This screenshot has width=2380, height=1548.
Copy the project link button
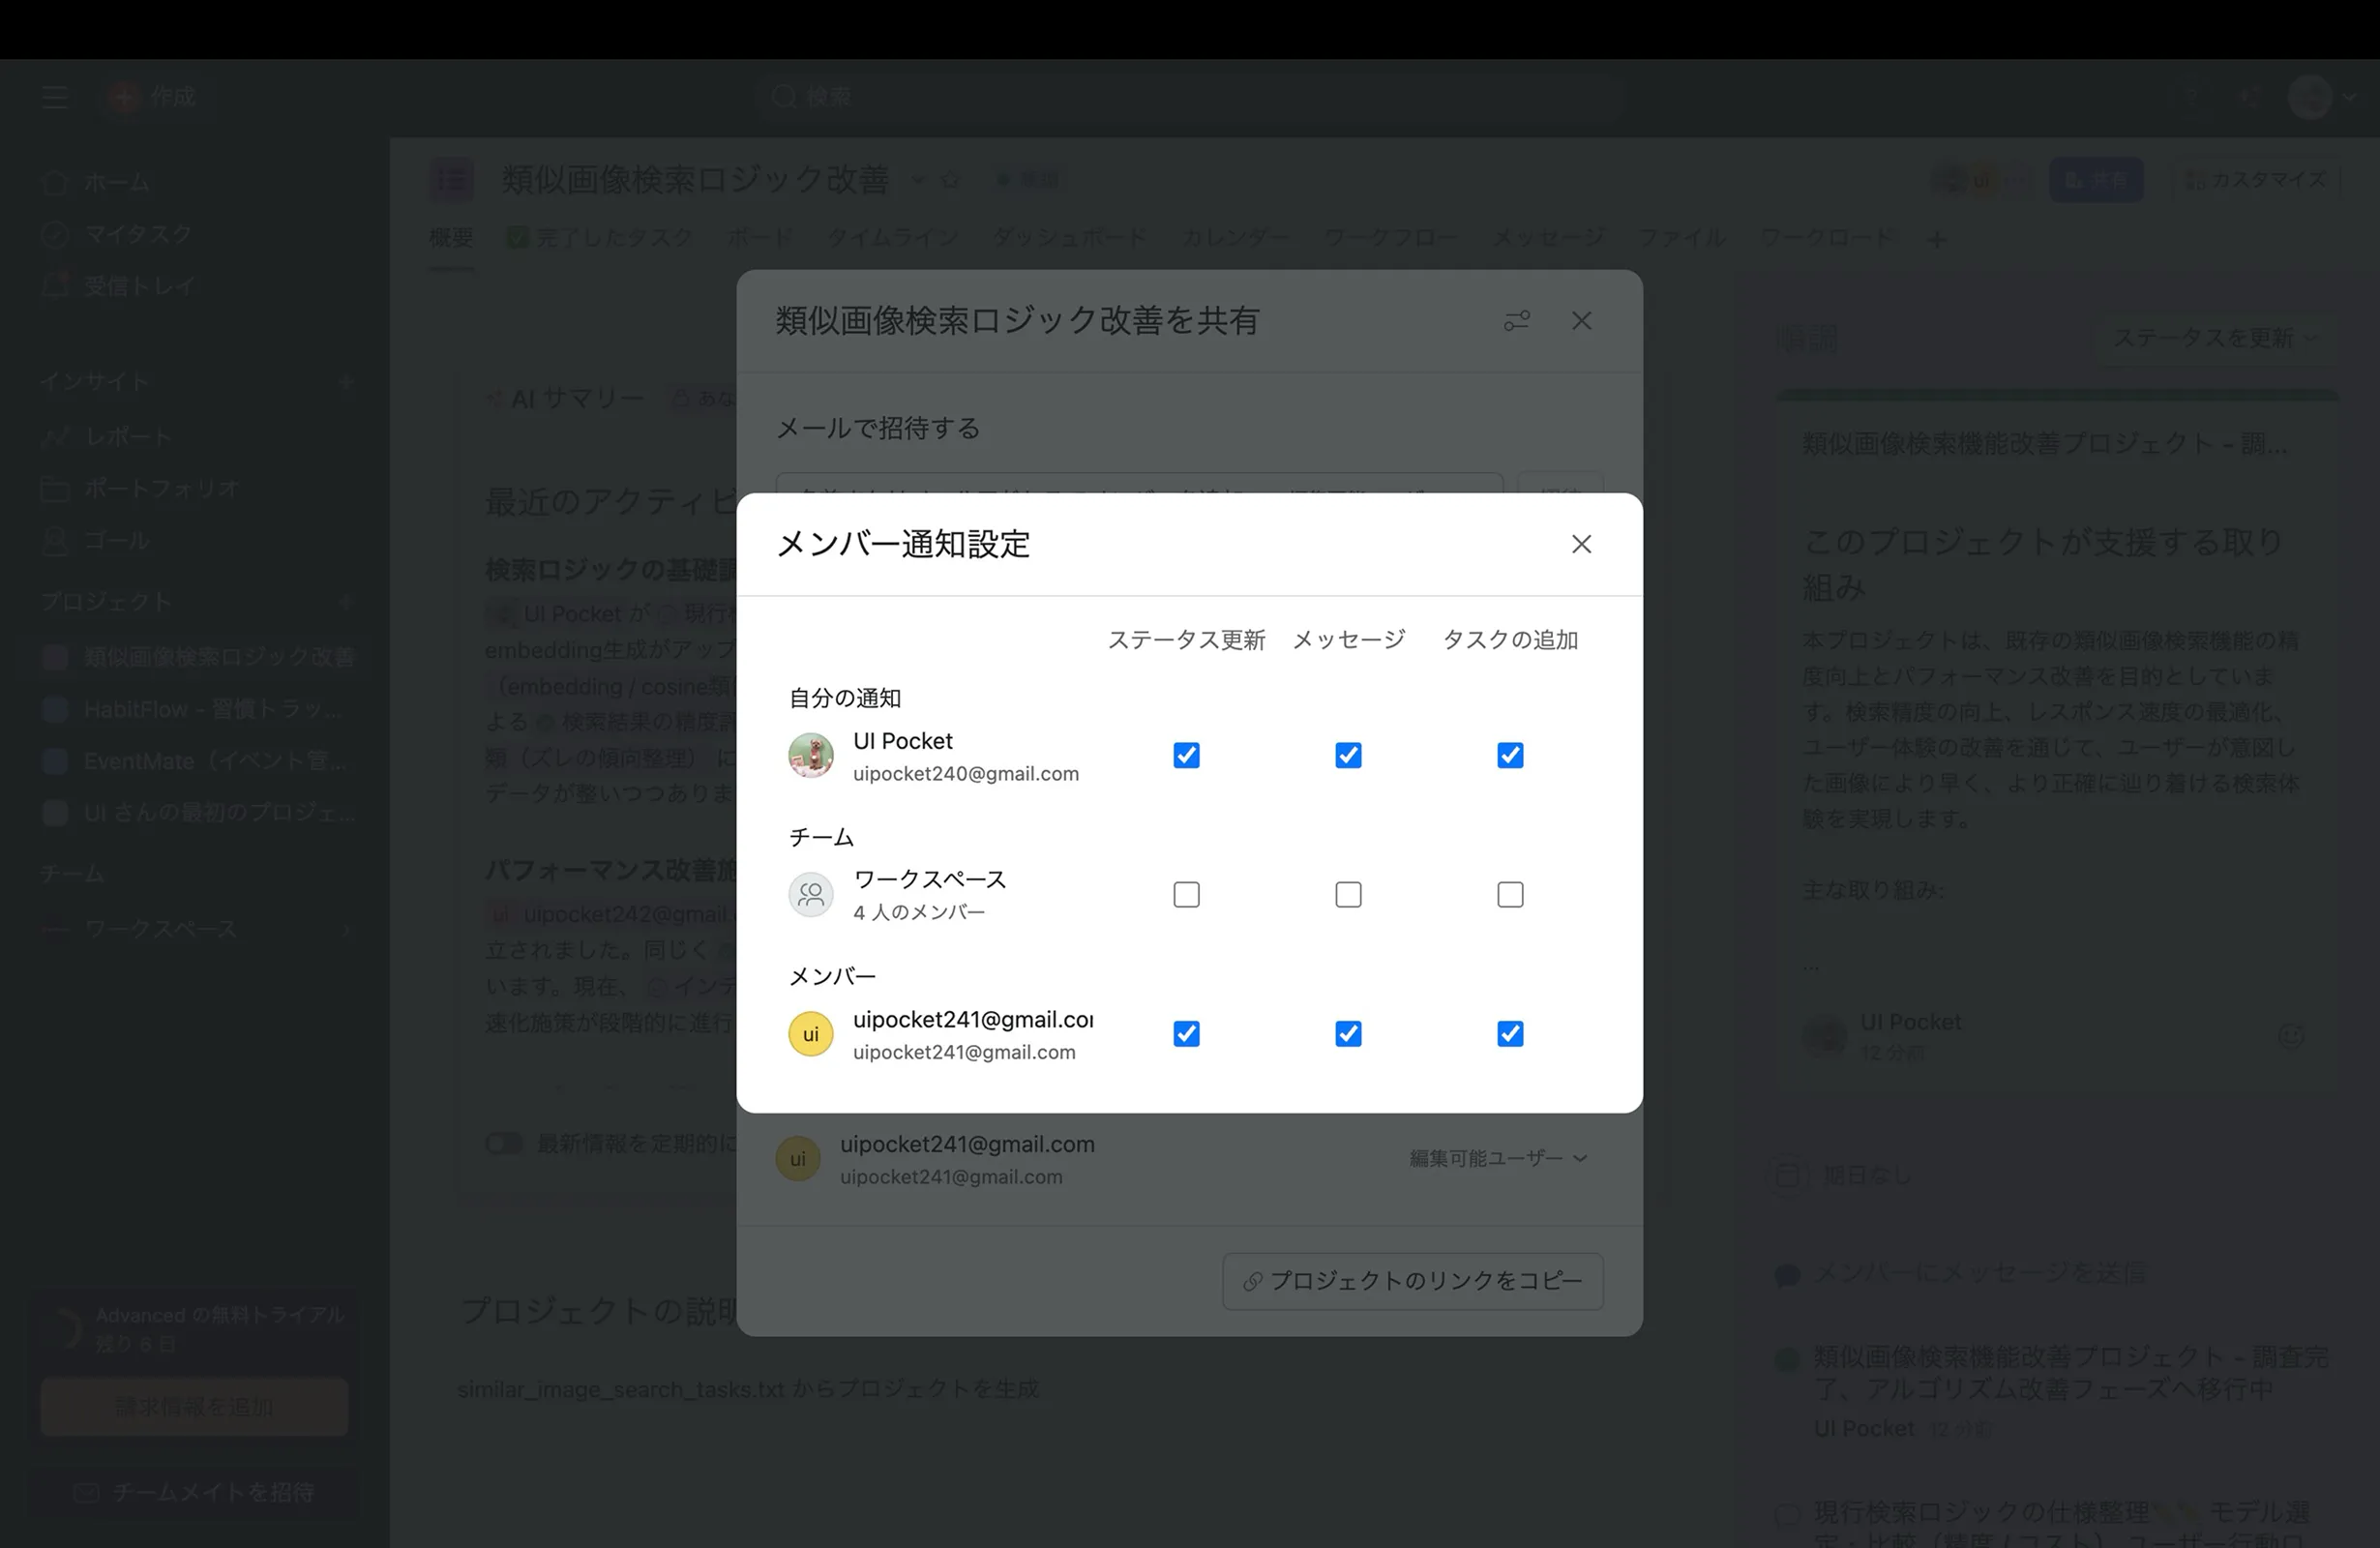[1412, 1281]
